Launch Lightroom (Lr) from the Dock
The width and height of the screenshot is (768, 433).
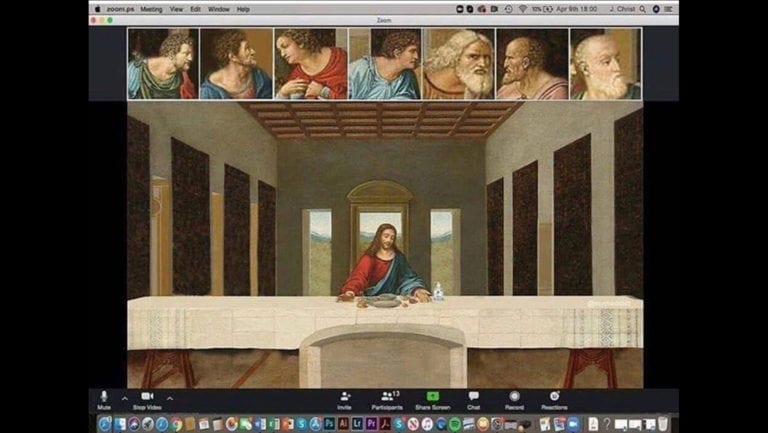point(357,424)
